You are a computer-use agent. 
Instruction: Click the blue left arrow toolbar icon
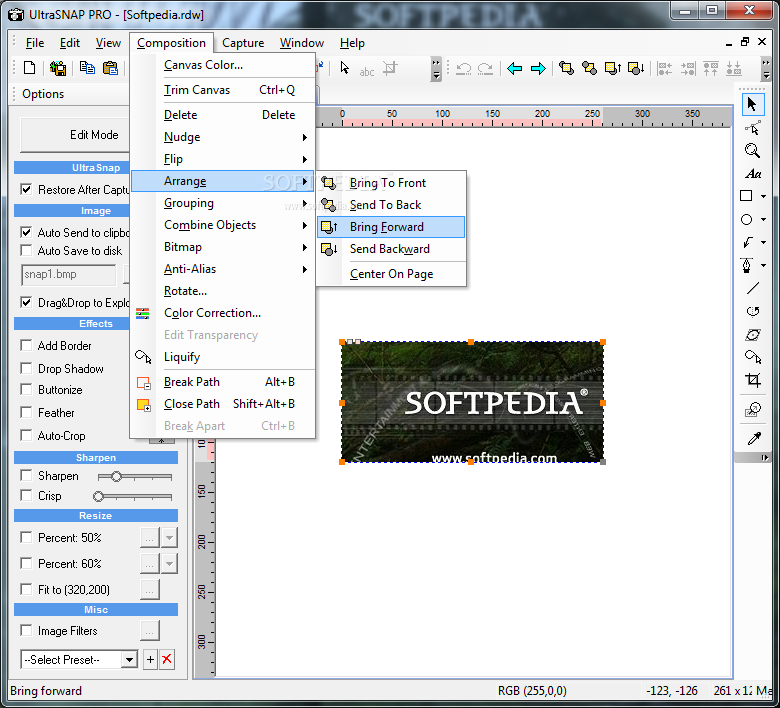click(514, 68)
